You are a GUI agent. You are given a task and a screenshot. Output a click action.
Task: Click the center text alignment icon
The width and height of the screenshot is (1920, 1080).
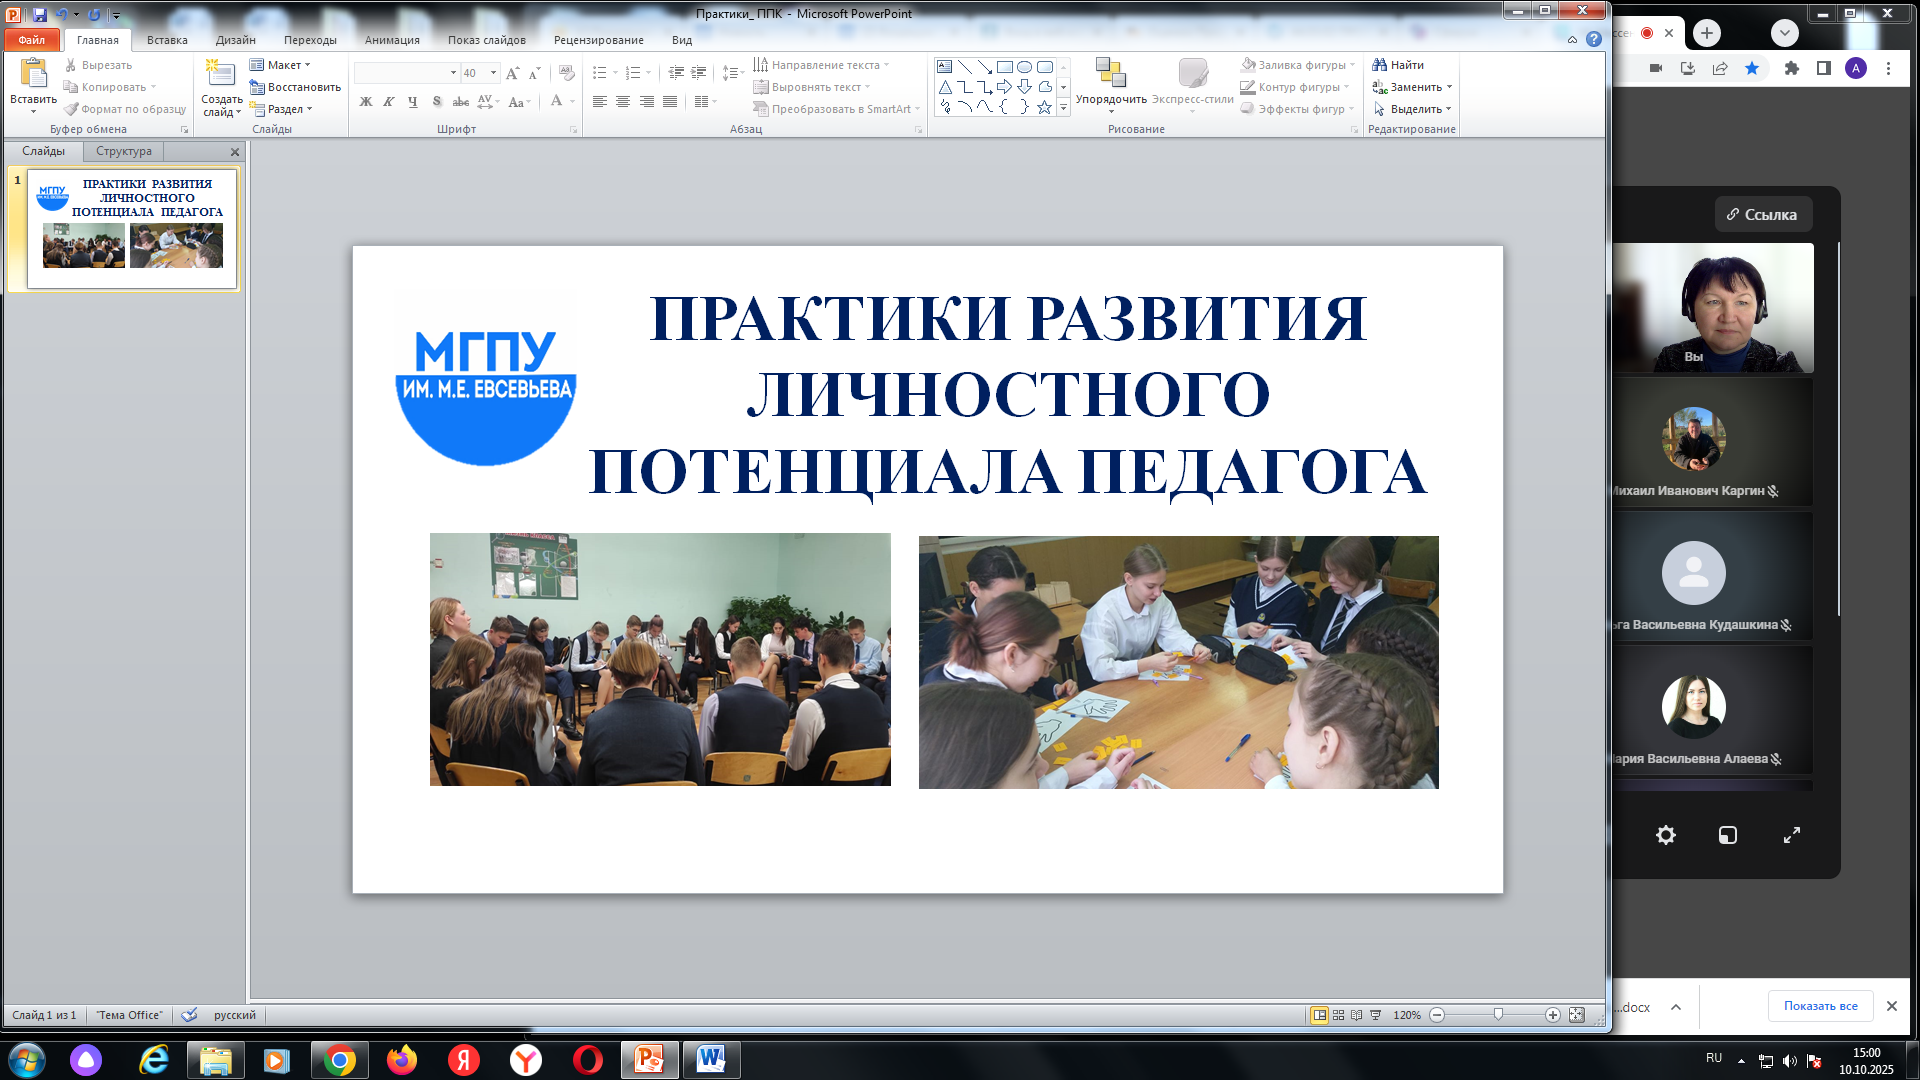623,102
